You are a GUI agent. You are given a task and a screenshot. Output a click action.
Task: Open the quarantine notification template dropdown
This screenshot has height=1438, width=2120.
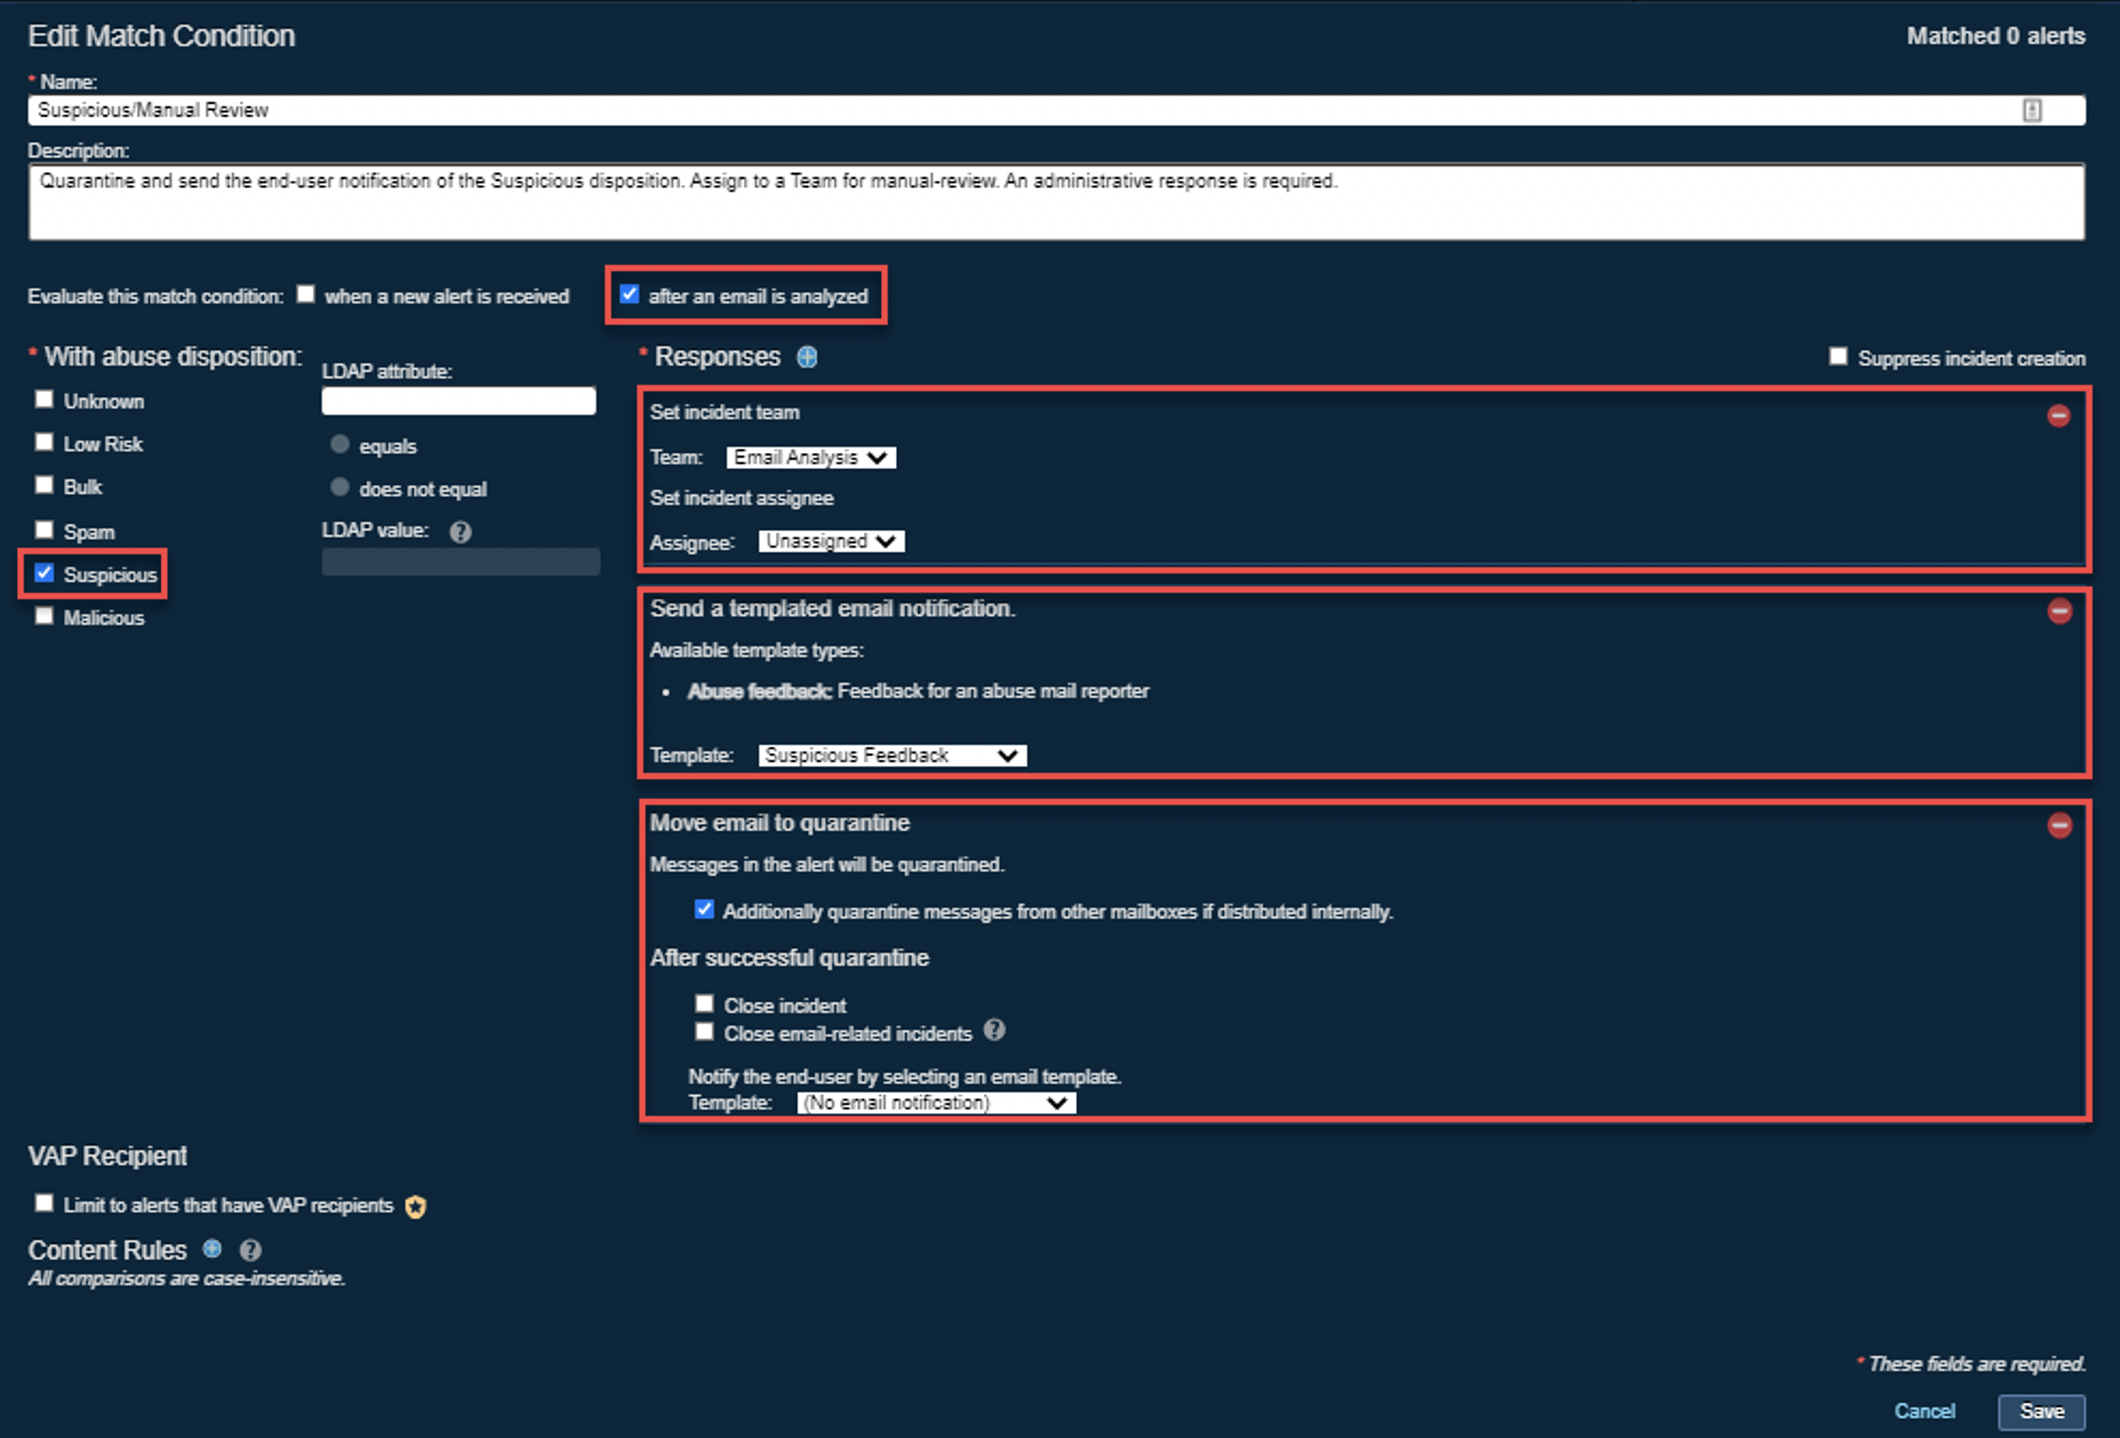(x=935, y=1102)
